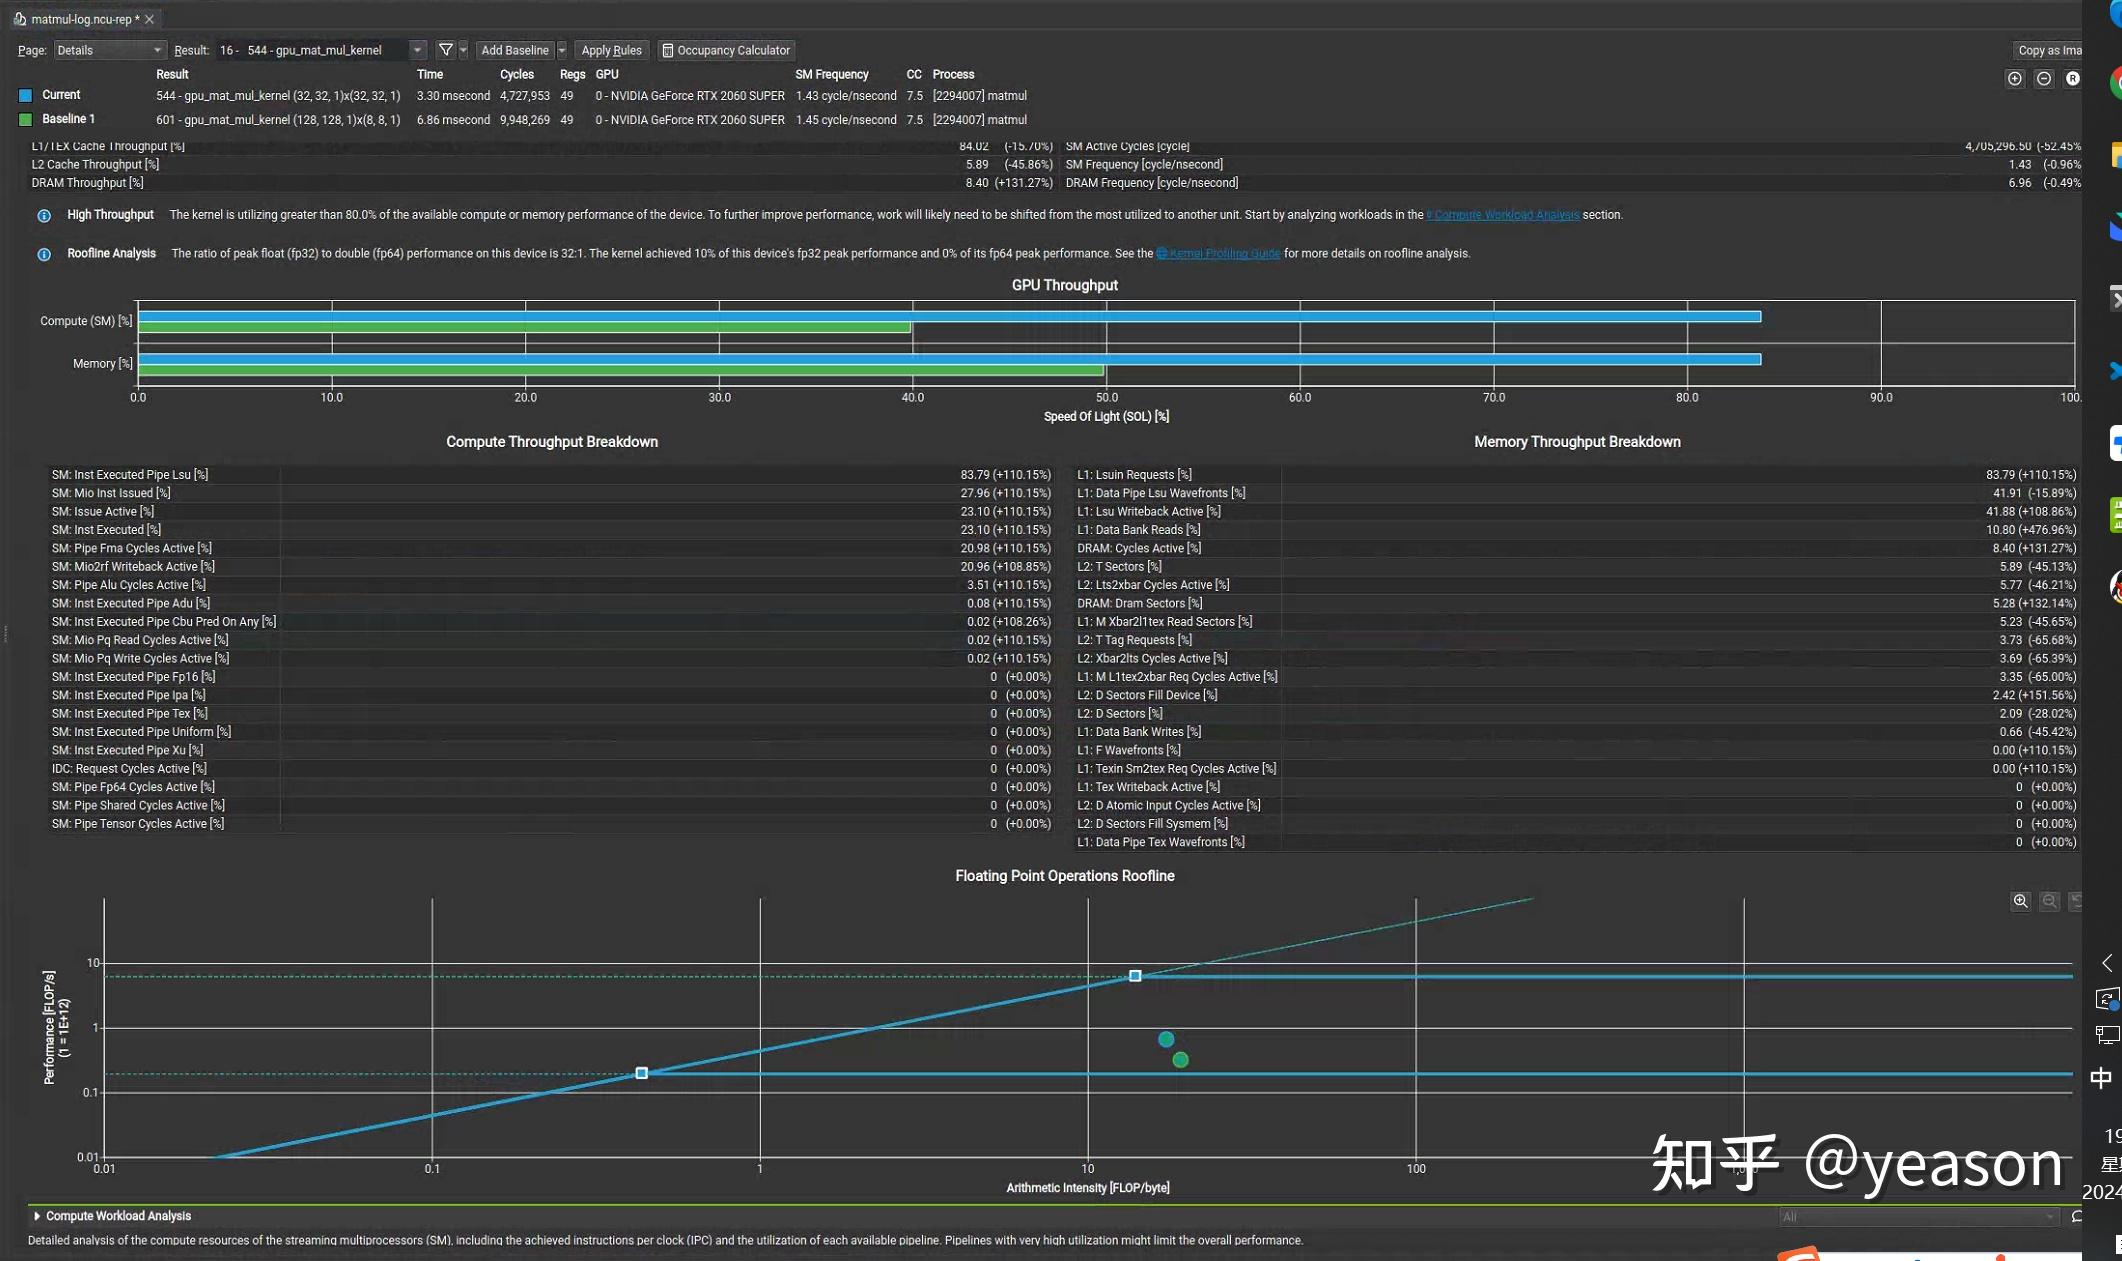Click the reset R icon
Image resolution: width=2122 pixels, height=1261 pixels.
[x=2073, y=78]
